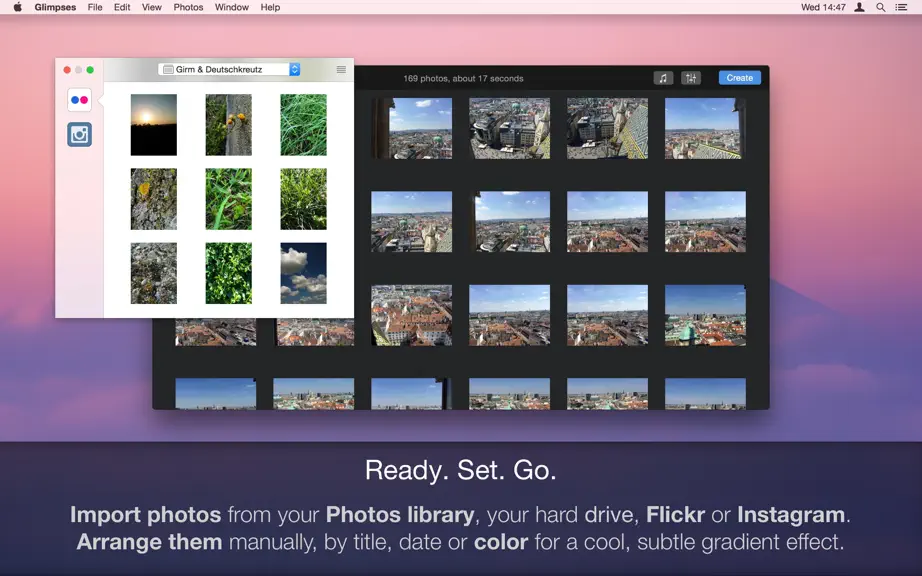
Task: Select the Instagram source icon
Action: point(79,135)
